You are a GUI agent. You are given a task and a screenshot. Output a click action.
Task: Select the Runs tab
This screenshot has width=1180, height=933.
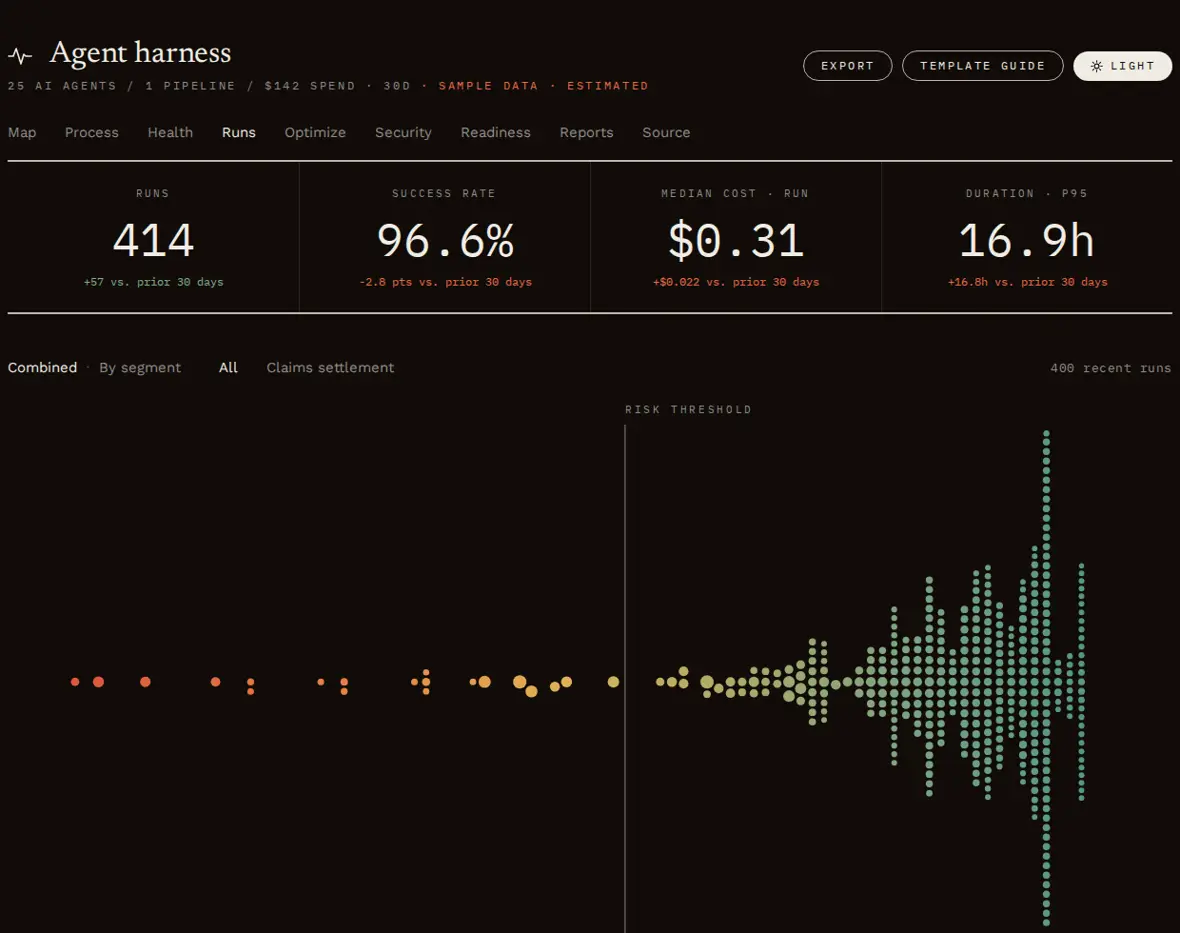(239, 132)
